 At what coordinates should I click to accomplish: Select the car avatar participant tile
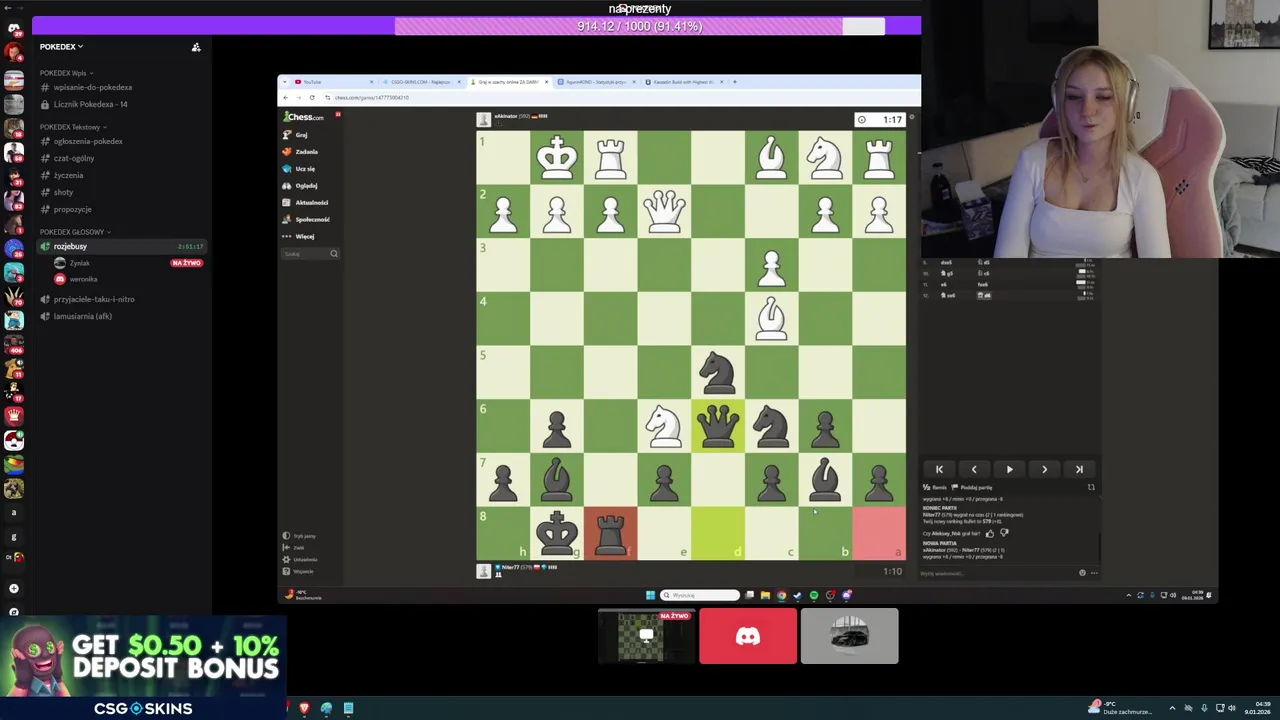849,636
